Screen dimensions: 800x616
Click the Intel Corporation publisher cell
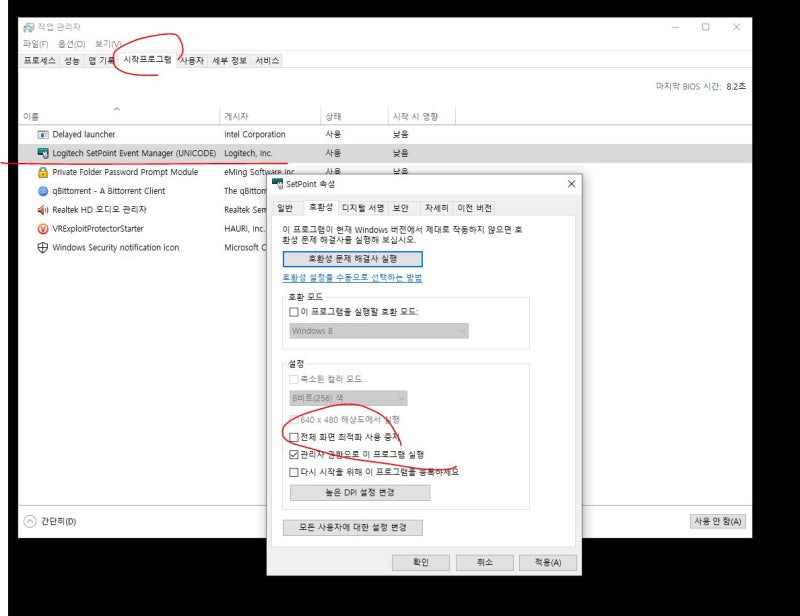tap(255, 135)
